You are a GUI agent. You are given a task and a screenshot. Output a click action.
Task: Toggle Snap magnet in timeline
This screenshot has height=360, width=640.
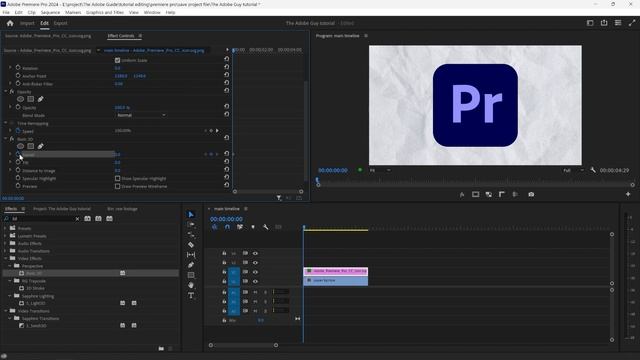(227, 227)
